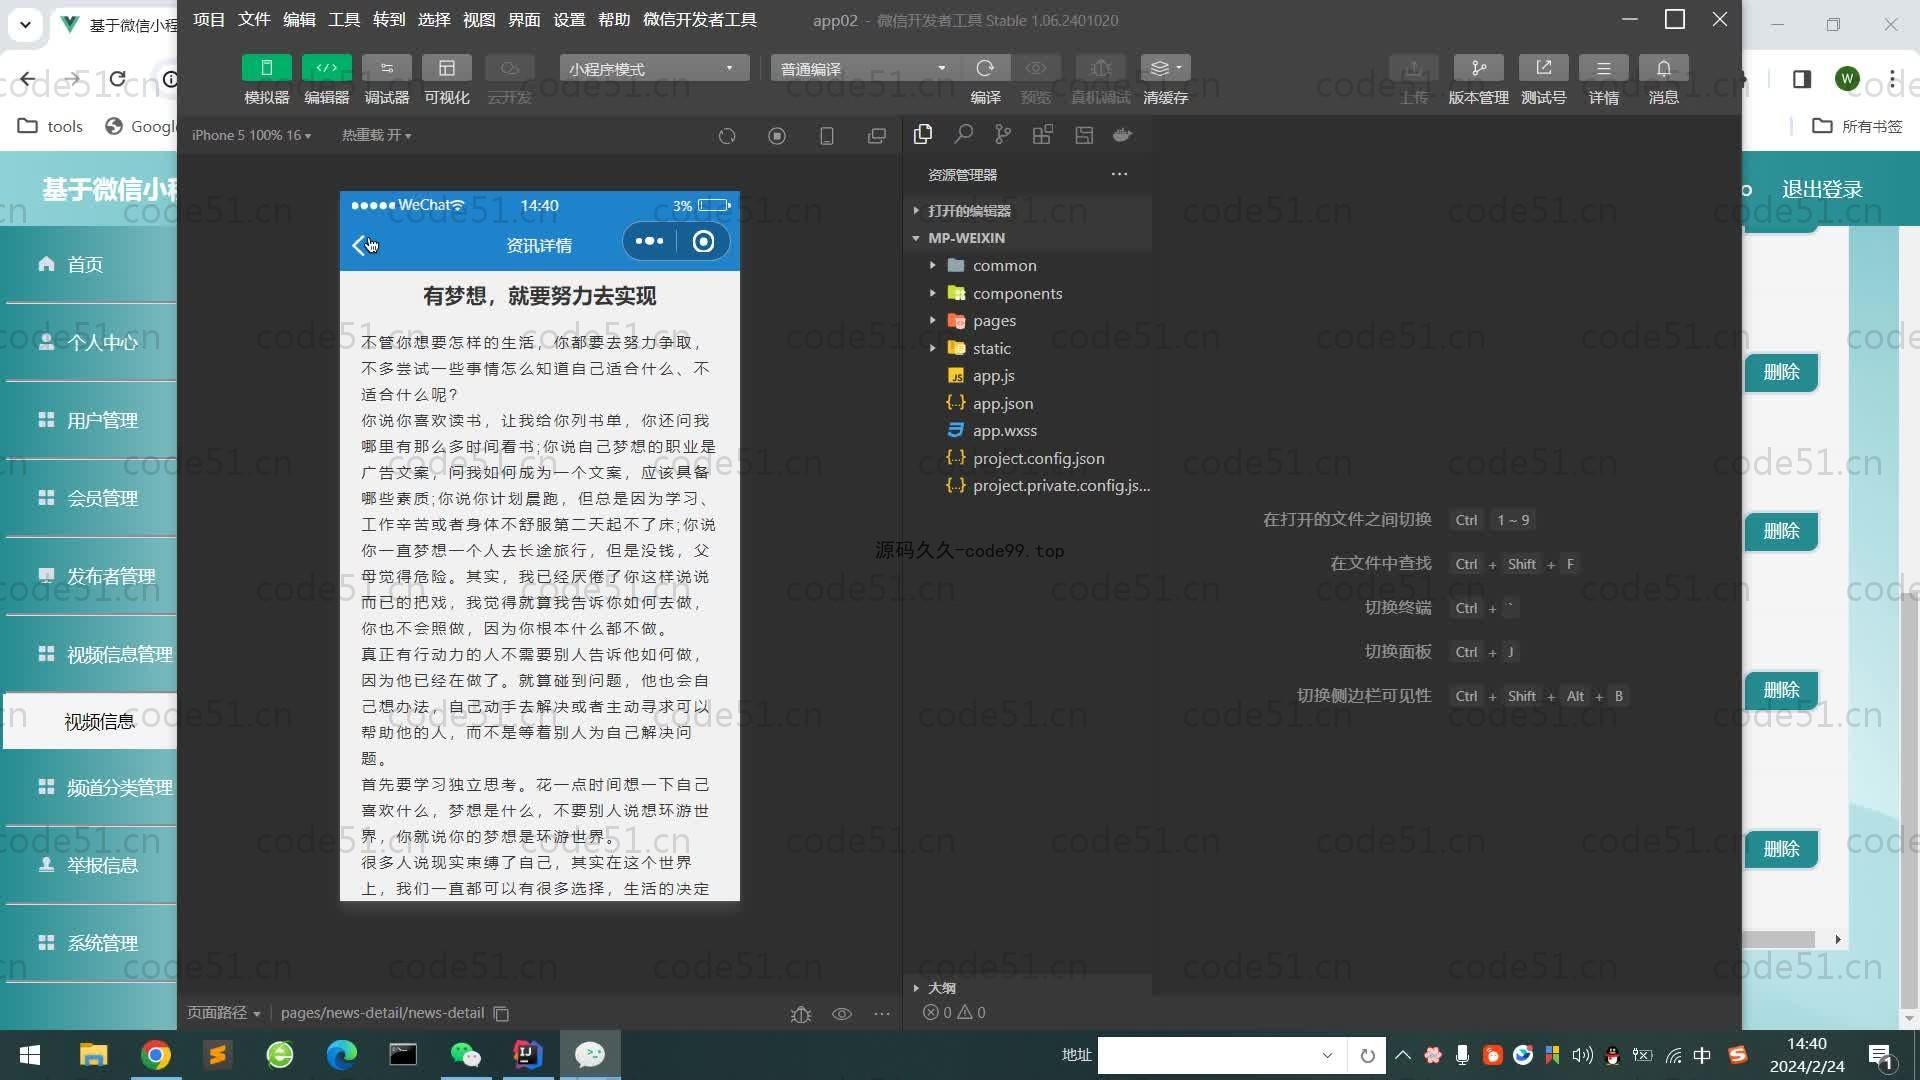Click the topmost 删除 button in browser page

tap(1781, 372)
